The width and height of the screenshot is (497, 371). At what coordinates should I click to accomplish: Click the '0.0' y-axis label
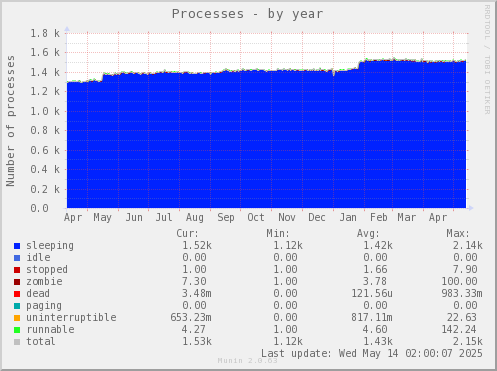39,209
